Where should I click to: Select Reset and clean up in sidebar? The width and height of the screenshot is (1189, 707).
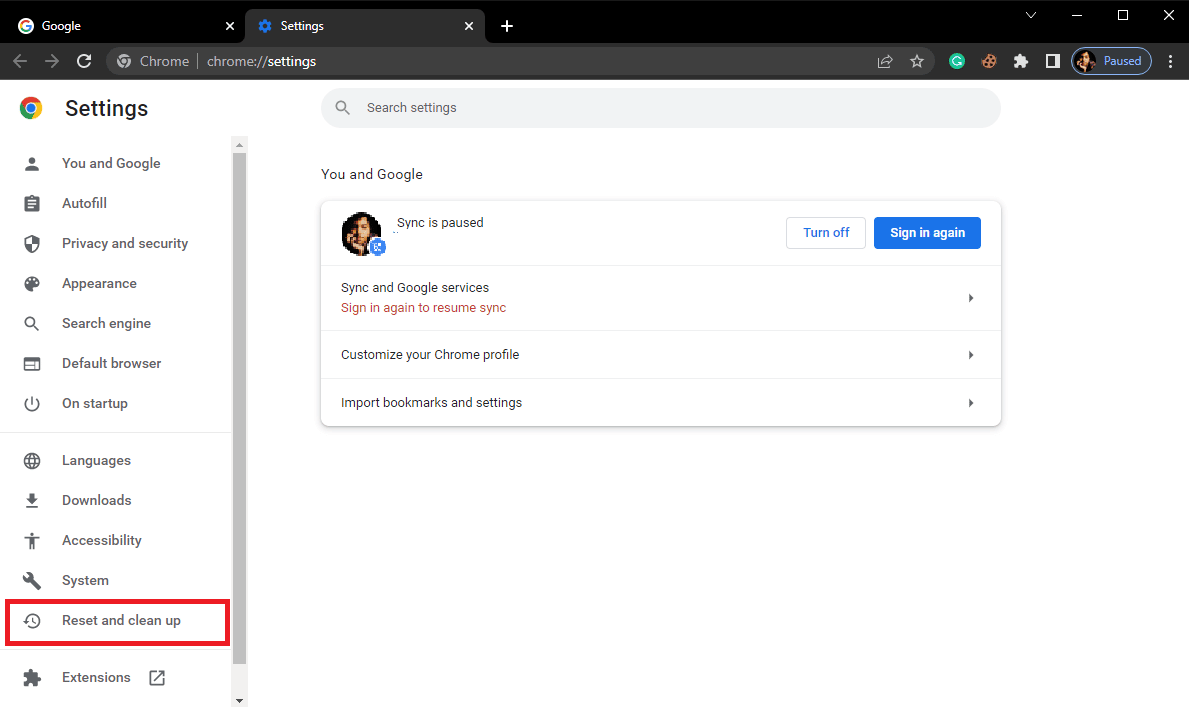pyautogui.click(x=120, y=621)
